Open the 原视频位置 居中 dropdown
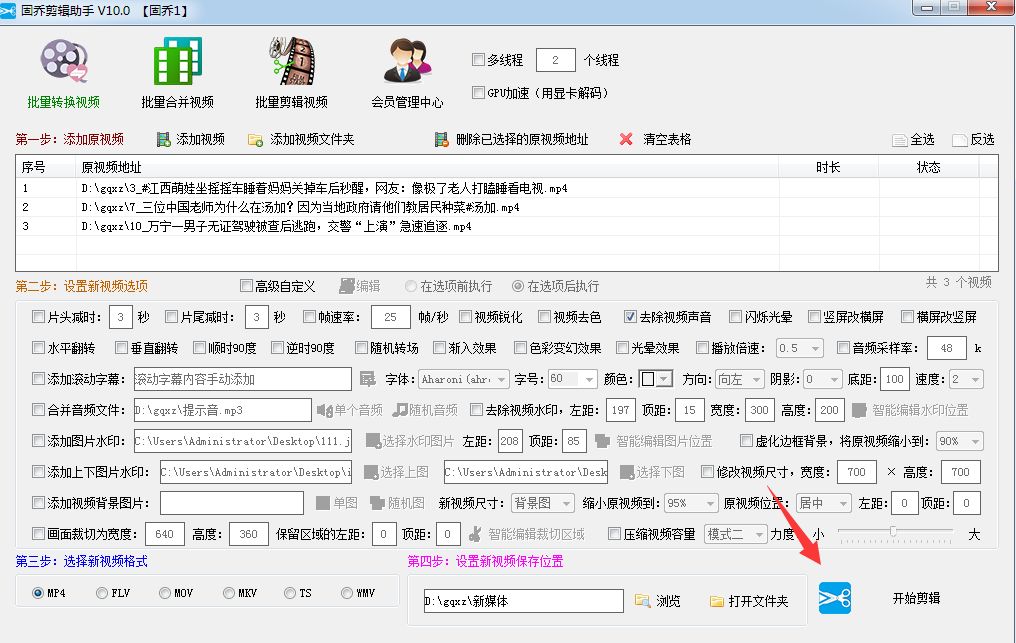The width and height of the screenshot is (1016, 643). tap(824, 503)
